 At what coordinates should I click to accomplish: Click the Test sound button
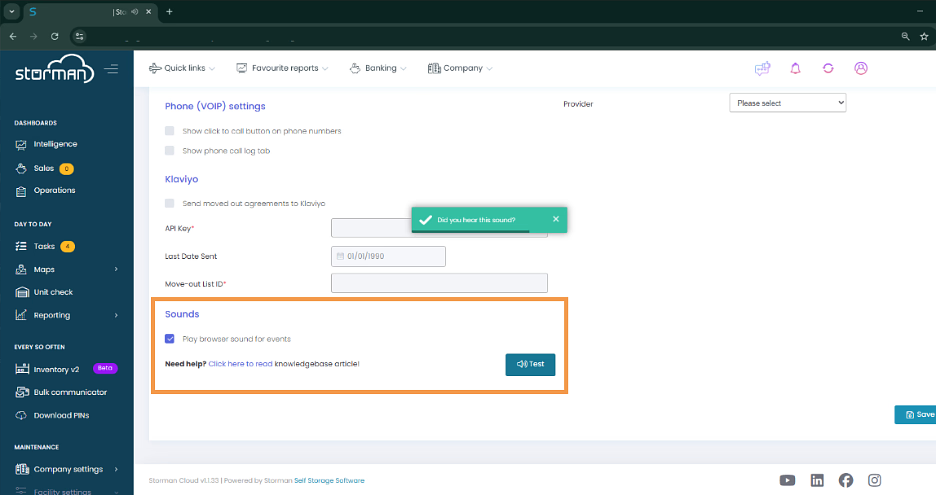[530, 364]
